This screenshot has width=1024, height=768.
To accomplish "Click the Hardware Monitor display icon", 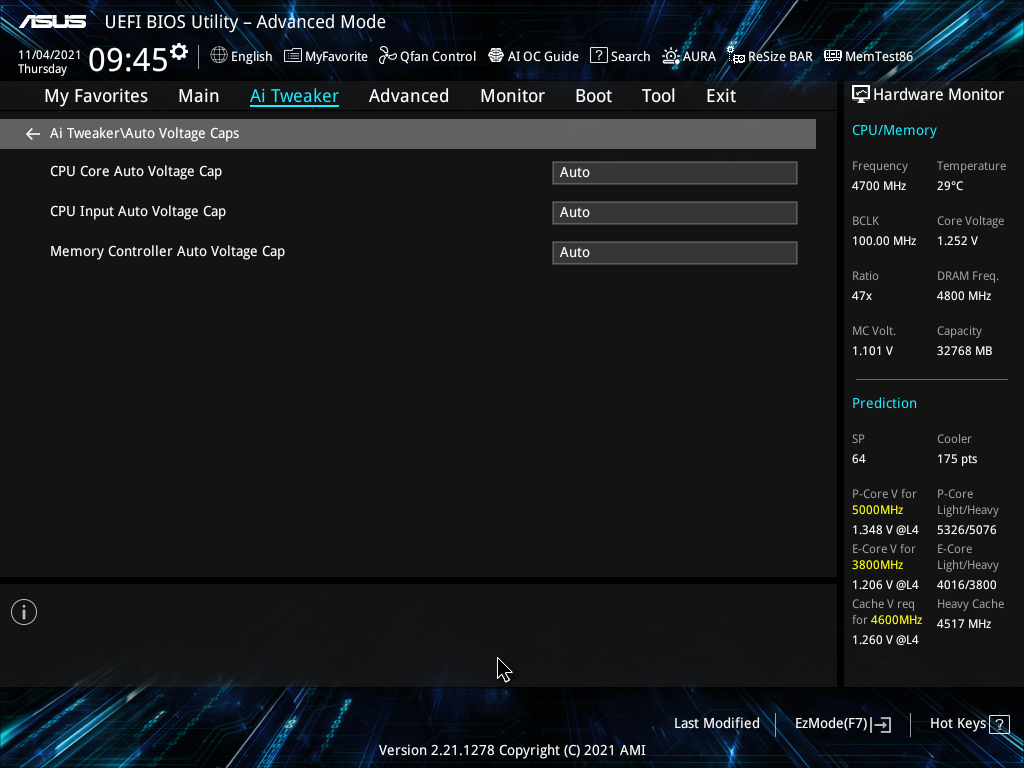I will tap(861, 94).
